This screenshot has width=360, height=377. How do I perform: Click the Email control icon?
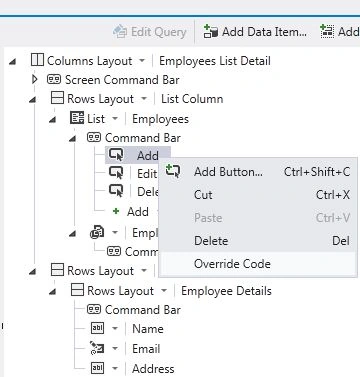point(97,348)
